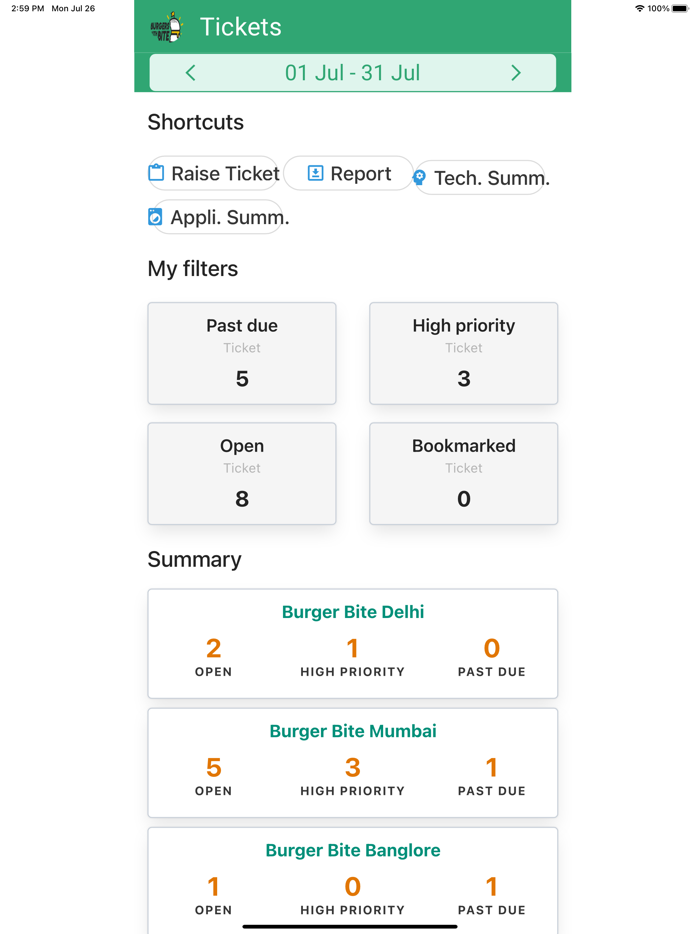The height and width of the screenshot is (934, 700).
Task: Select the Open tickets filter card
Action: pos(242,473)
